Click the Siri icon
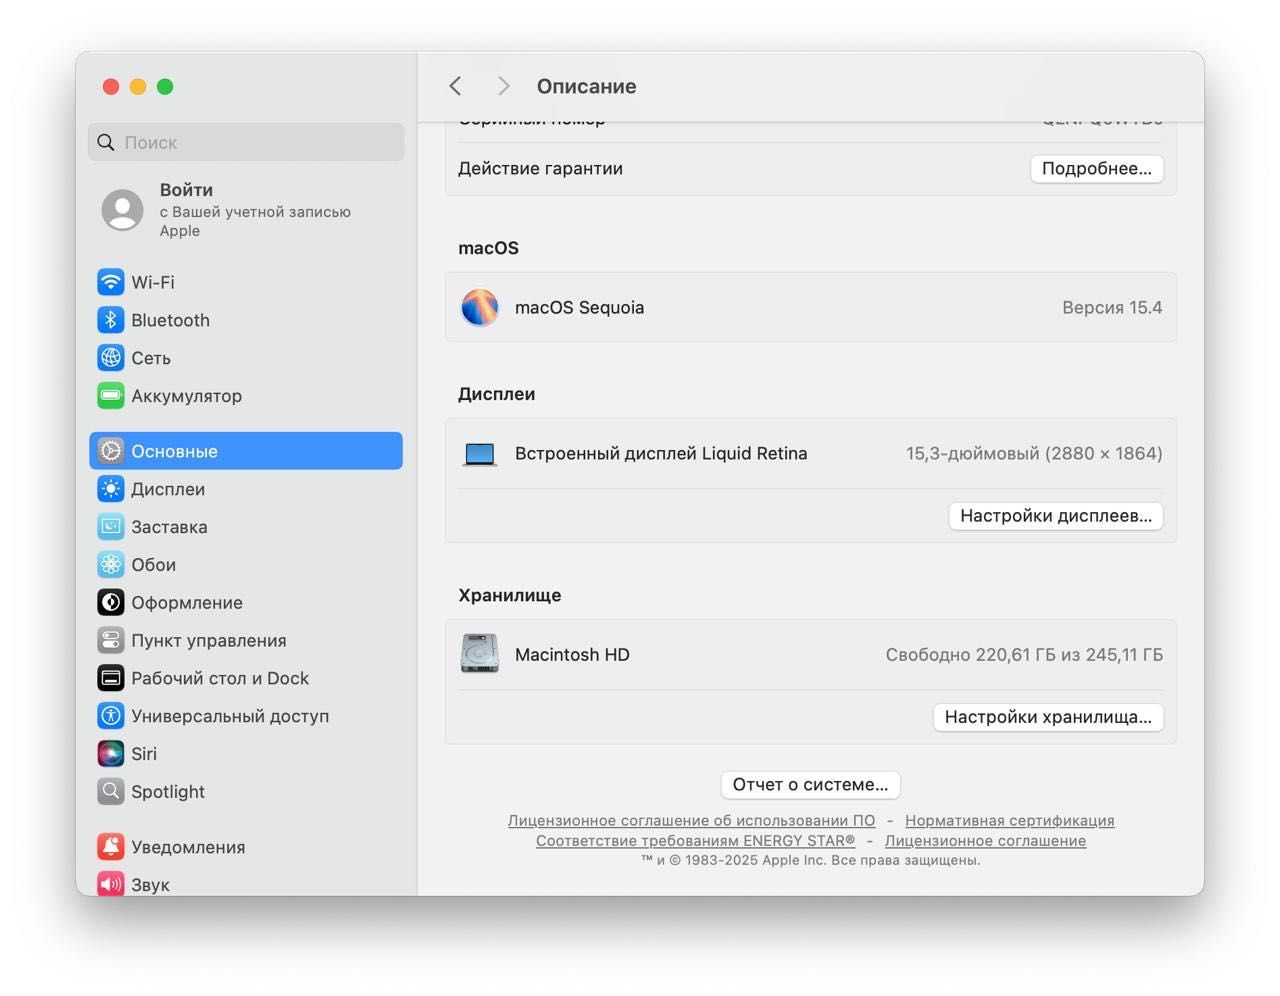This screenshot has height=996, width=1280. click(111, 754)
